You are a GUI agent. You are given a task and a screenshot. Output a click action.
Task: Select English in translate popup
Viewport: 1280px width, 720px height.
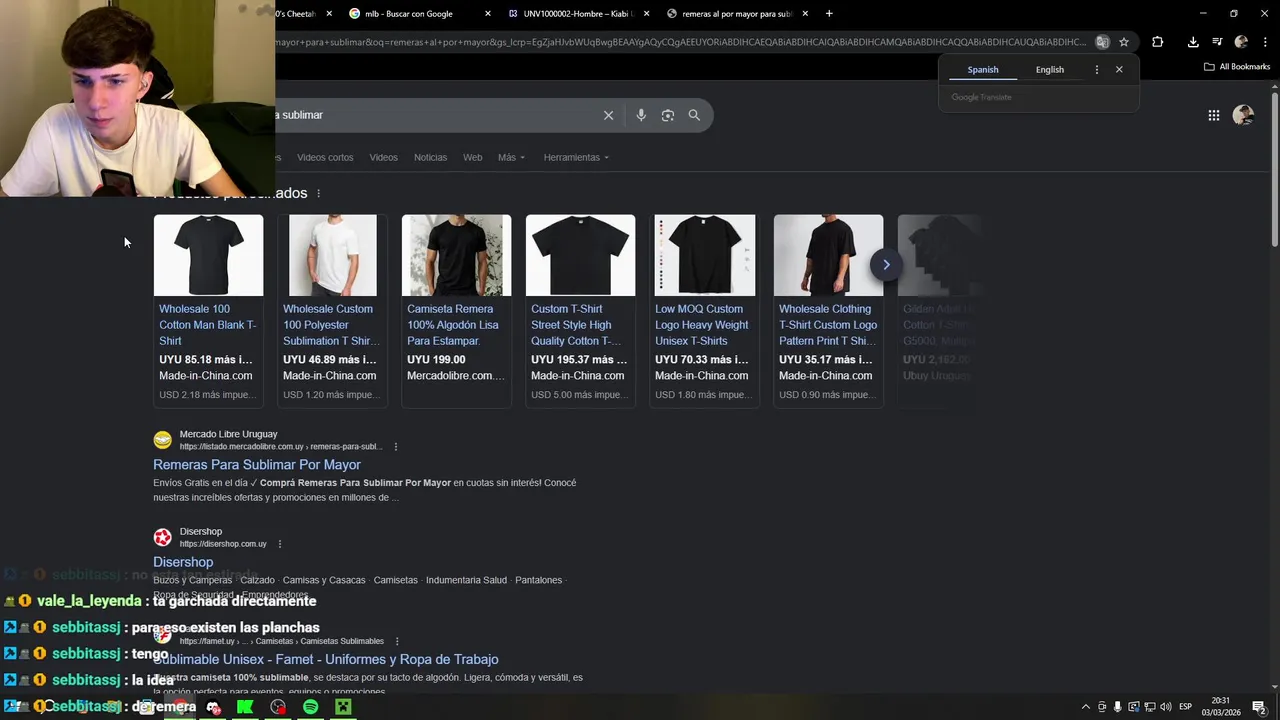click(x=1050, y=70)
